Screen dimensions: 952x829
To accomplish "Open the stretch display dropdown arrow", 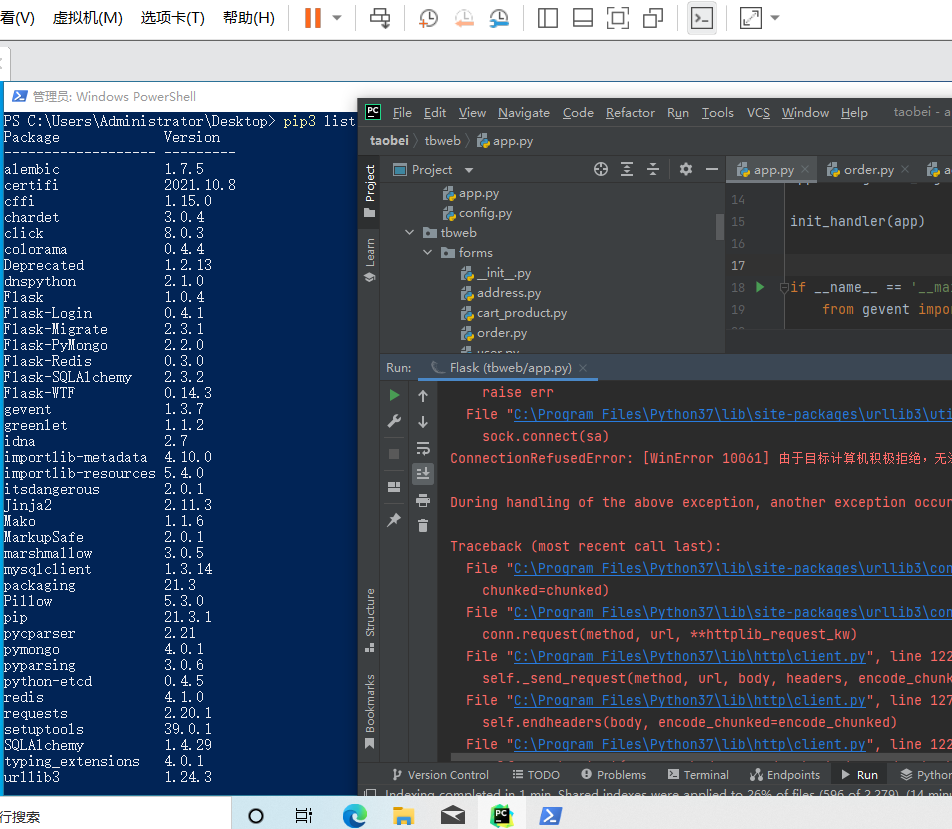I will click(x=775, y=18).
